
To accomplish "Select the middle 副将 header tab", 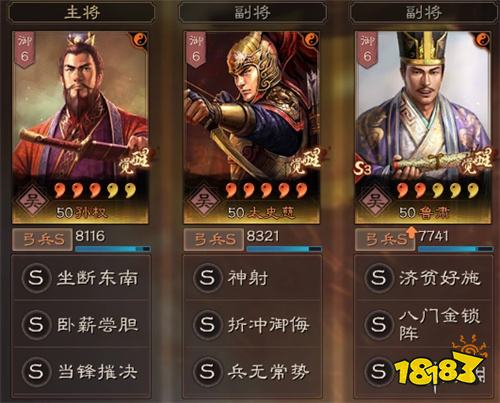I will click(x=252, y=13).
